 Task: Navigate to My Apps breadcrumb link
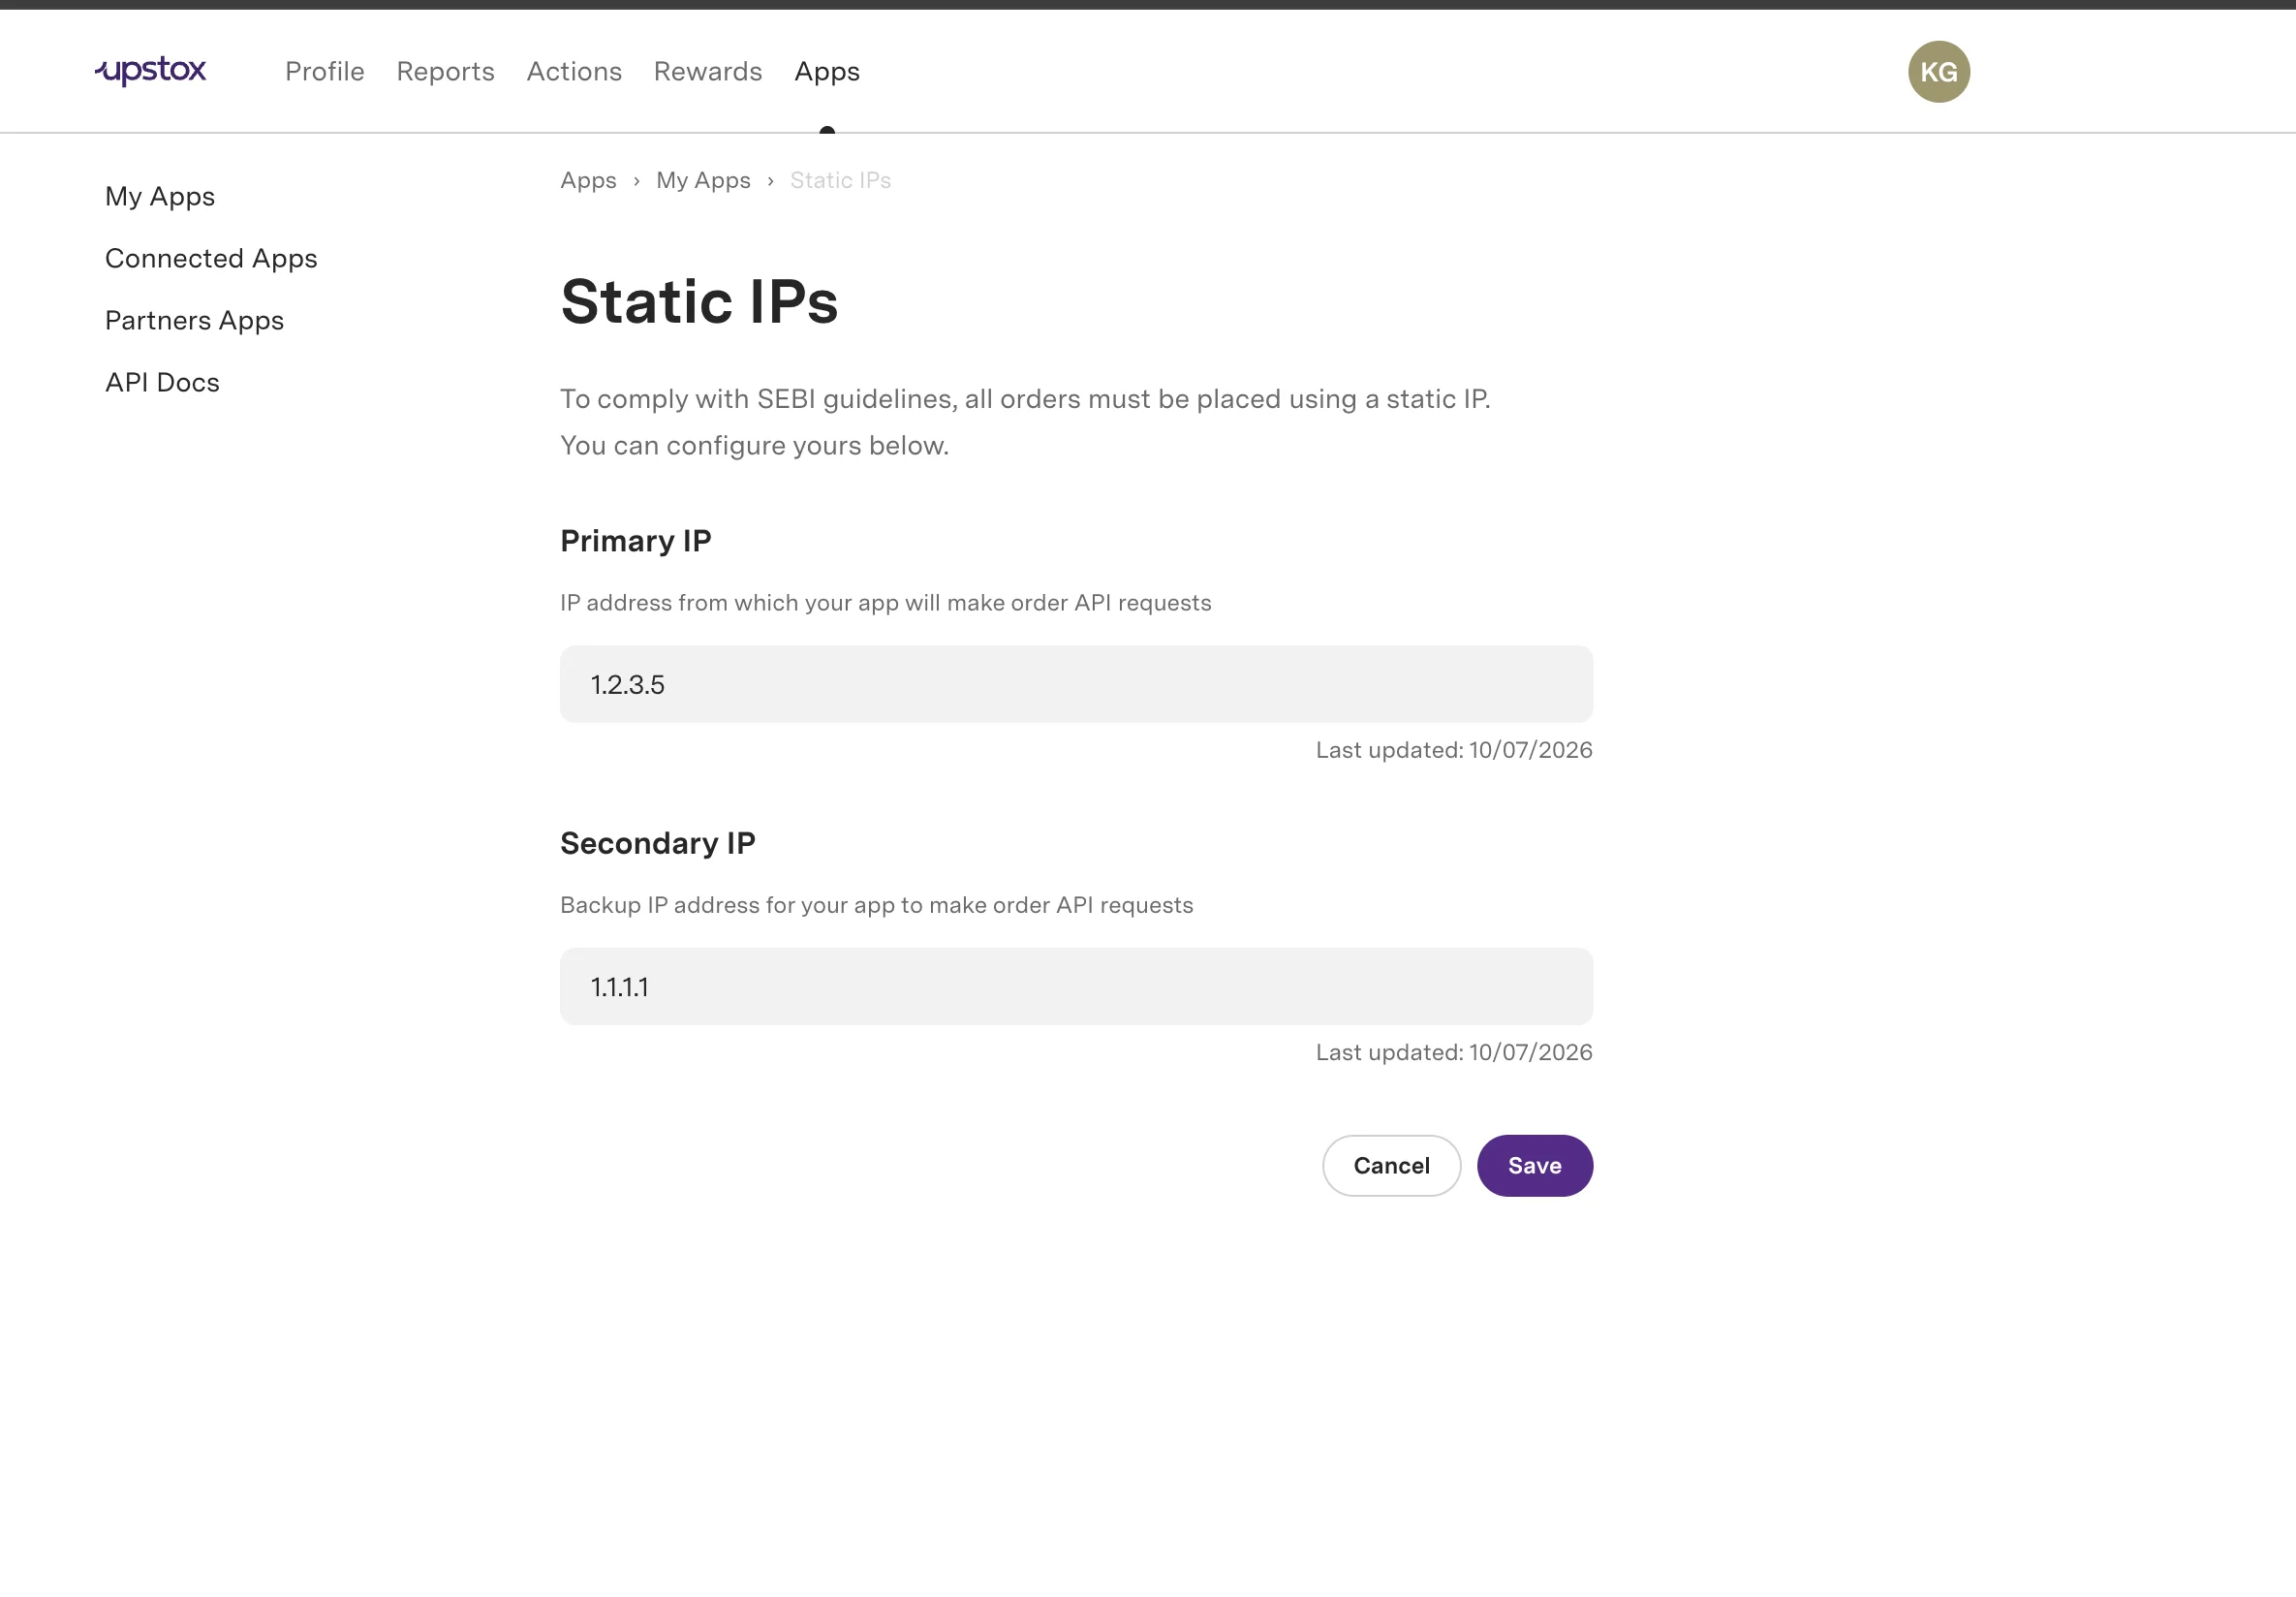coord(703,181)
